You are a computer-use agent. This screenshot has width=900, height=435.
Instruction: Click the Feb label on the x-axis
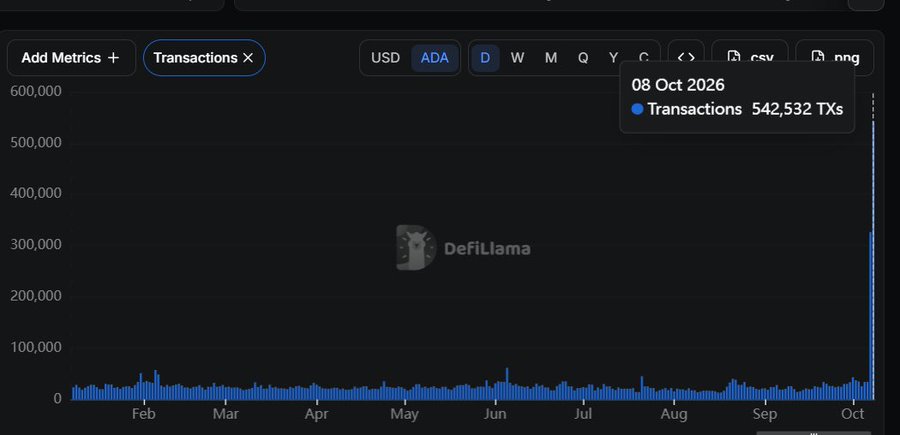tap(143, 414)
